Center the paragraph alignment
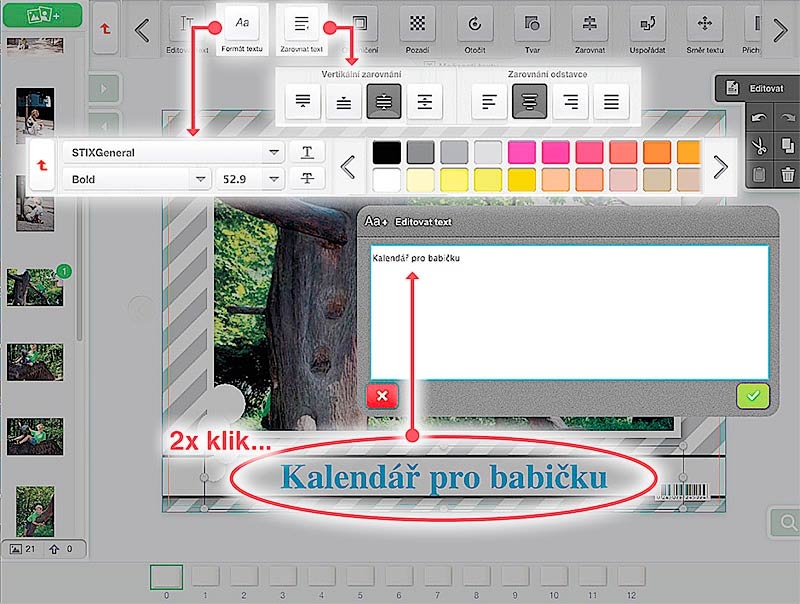Image resolution: width=800 pixels, height=604 pixels. point(530,101)
